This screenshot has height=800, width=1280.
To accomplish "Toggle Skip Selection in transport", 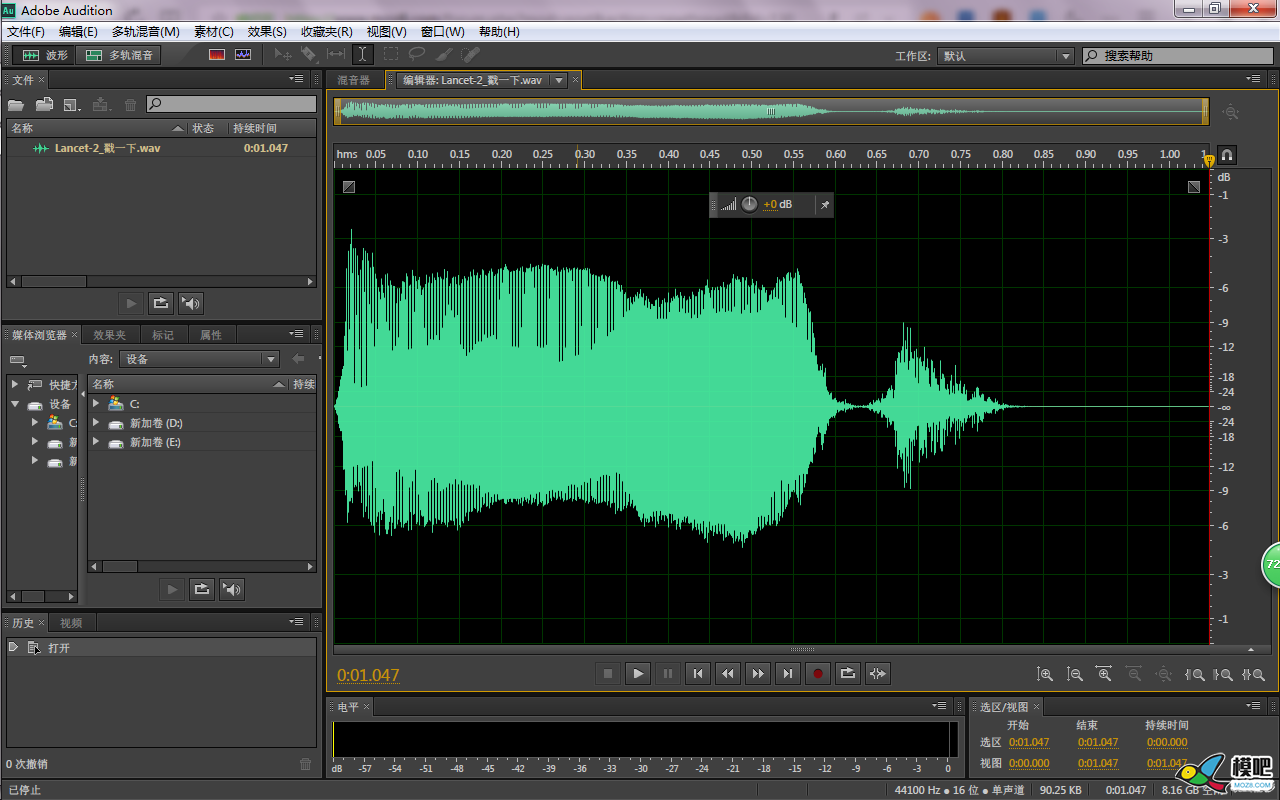I will tap(878, 673).
